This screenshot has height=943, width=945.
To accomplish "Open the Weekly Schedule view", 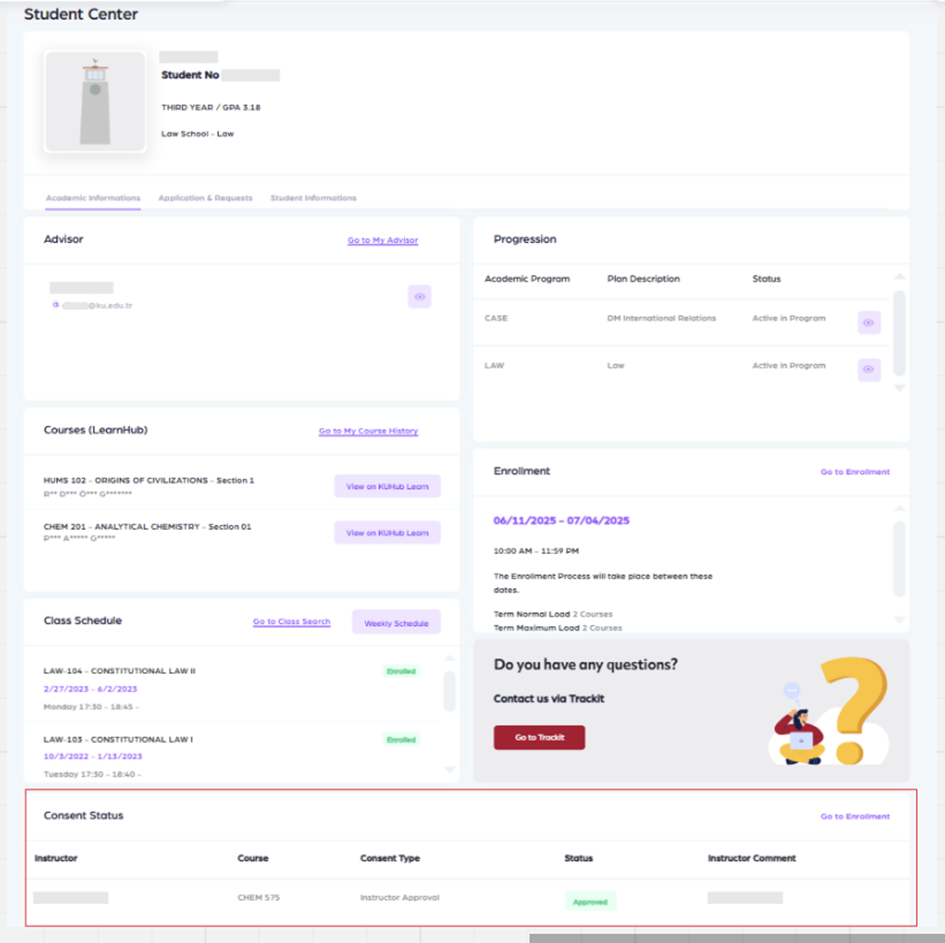I will click(396, 623).
